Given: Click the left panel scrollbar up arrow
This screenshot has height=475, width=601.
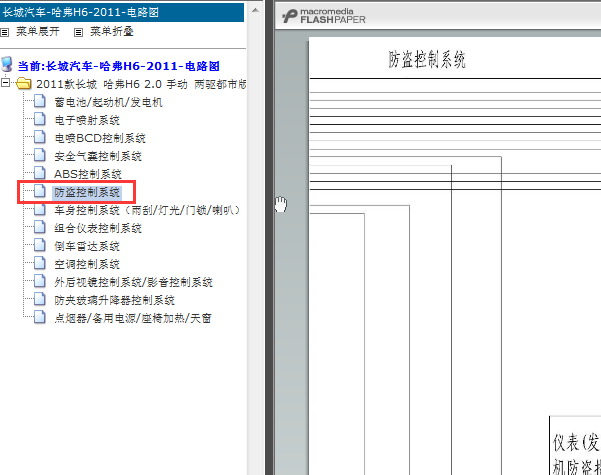Looking at the screenshot, I should point(255,10).
